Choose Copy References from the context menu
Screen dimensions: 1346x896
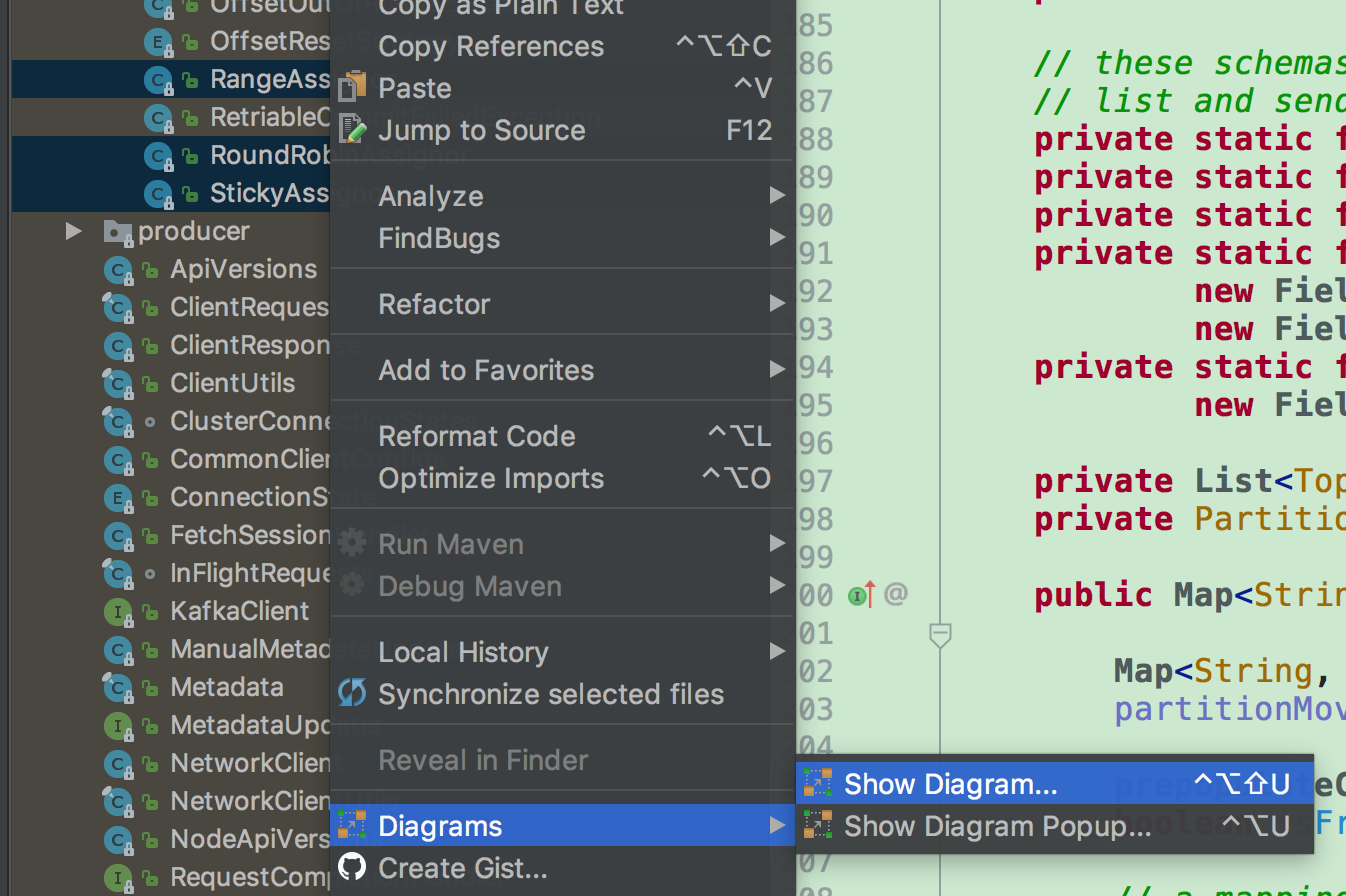[562, 46]
